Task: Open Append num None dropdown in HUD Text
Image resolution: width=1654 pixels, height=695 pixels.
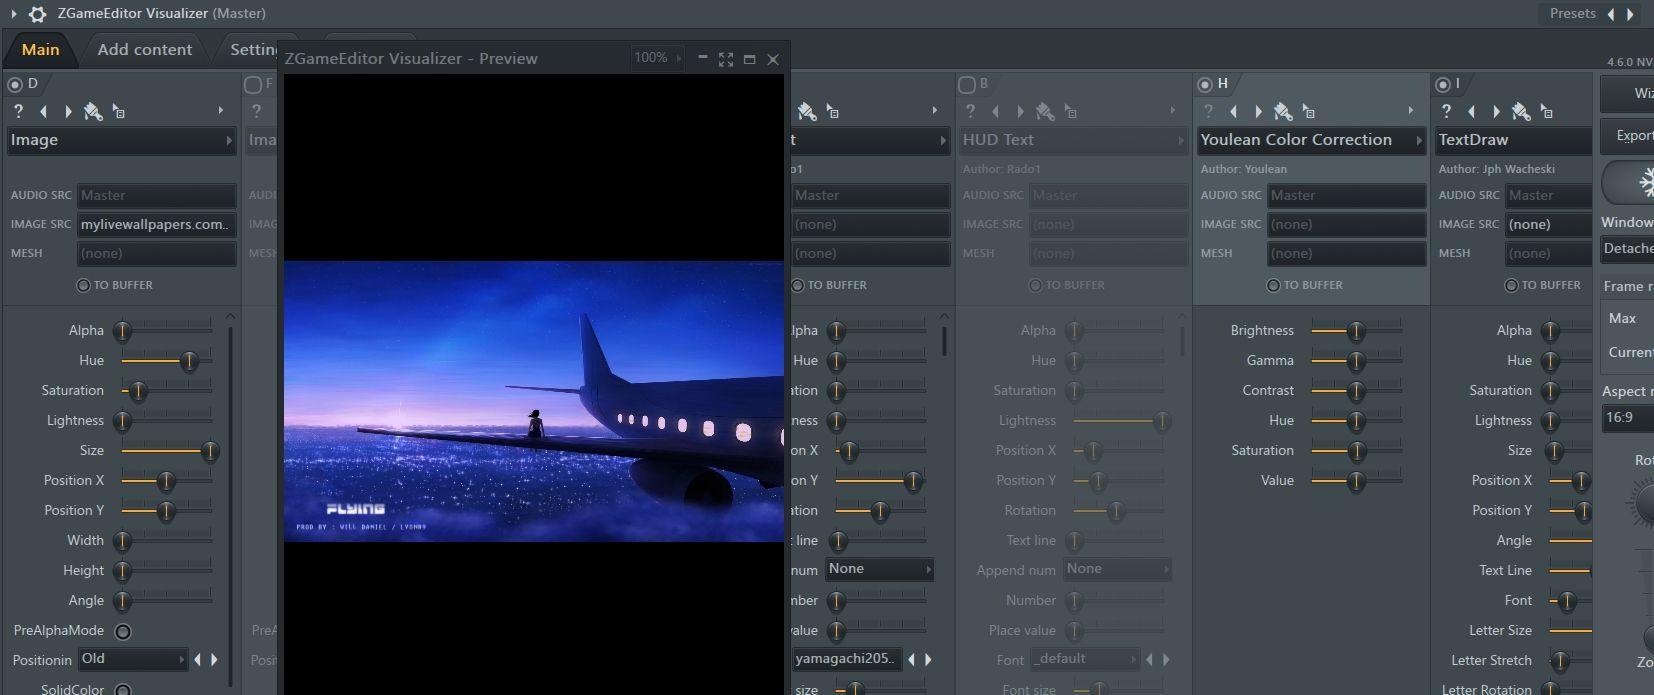Action: [1117, 569]
